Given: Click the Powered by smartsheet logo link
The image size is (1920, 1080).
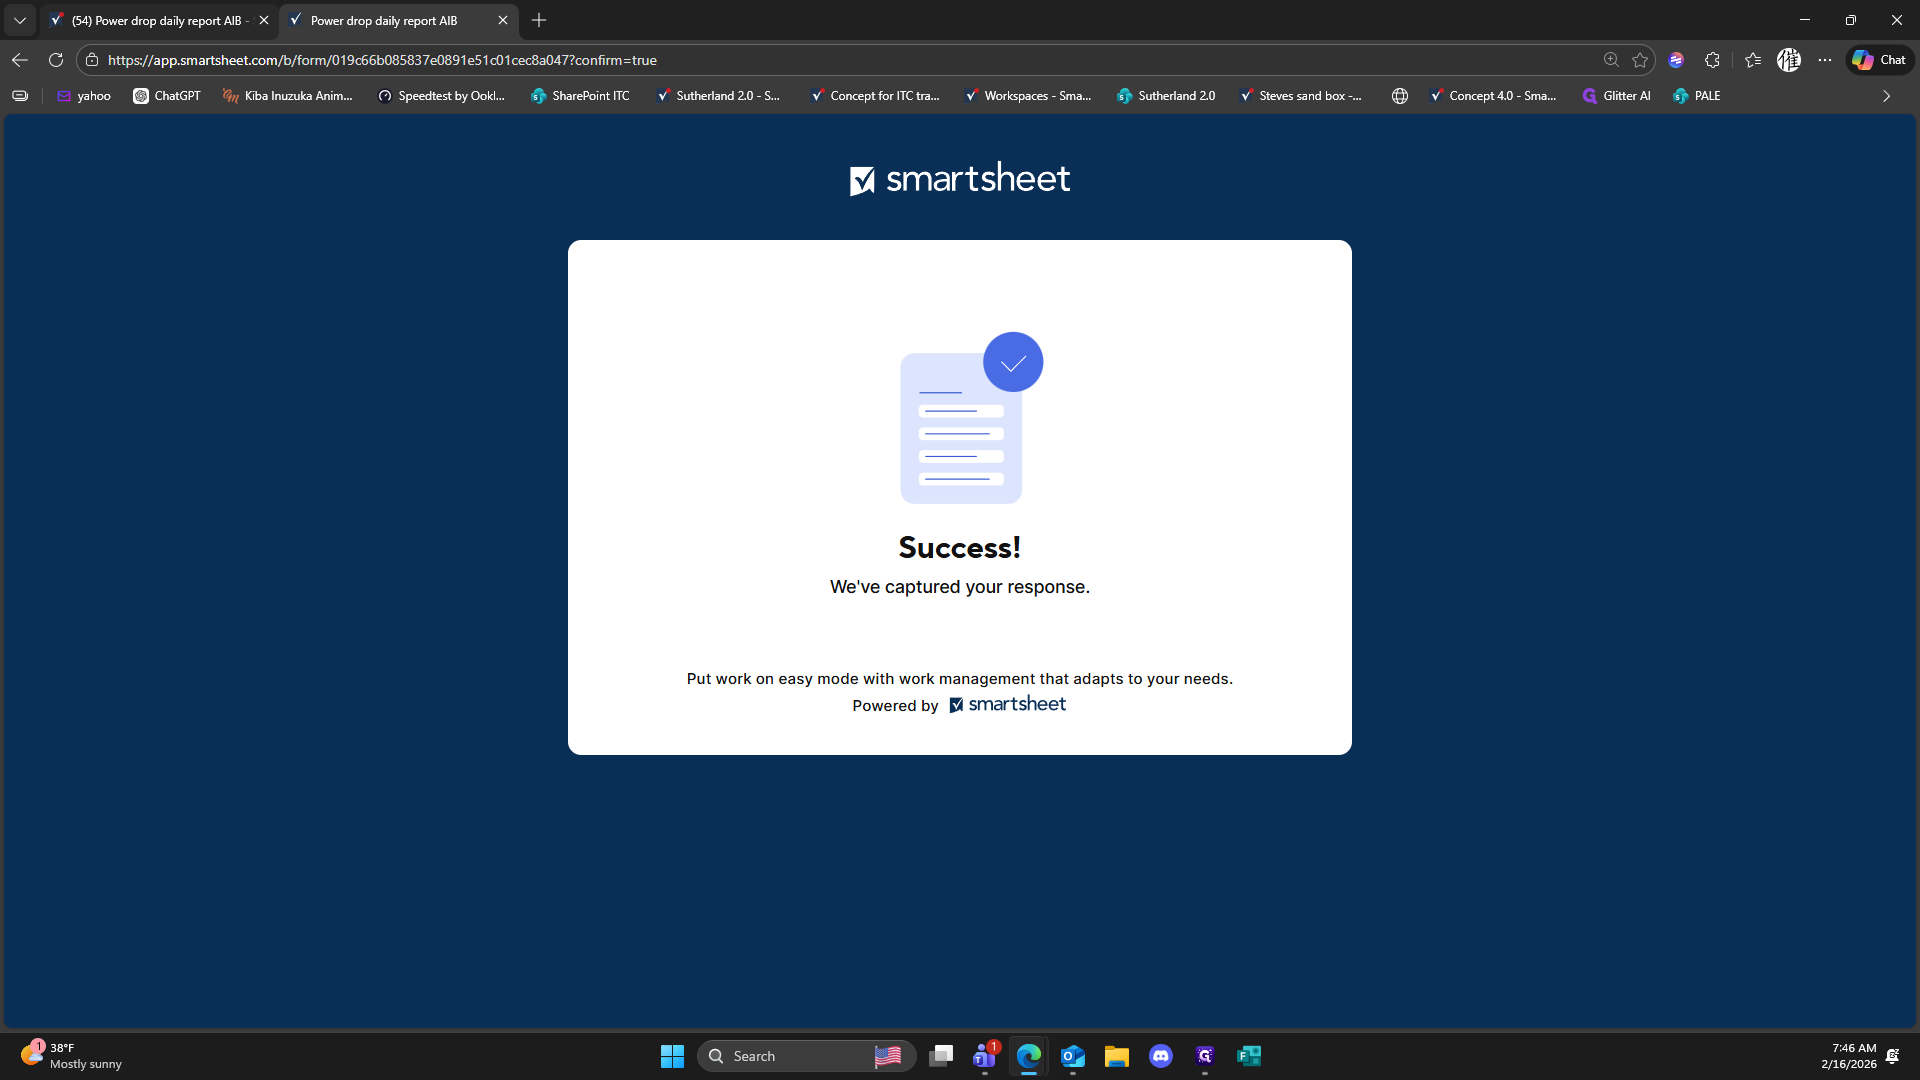Looking at the screenshot, I should [1007, 705].
